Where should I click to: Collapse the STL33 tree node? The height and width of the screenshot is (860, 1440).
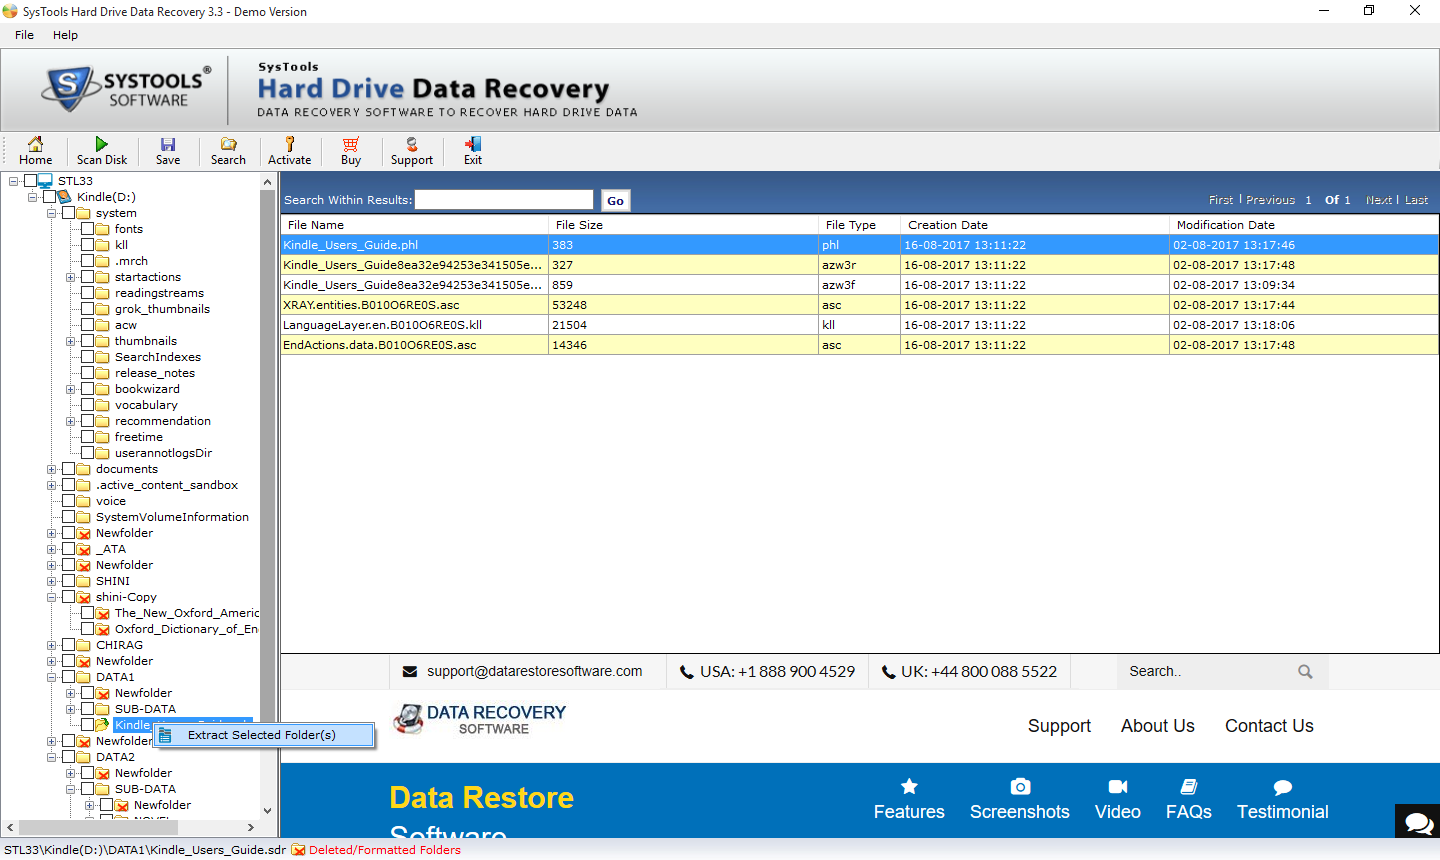click(x=13, y=181)
